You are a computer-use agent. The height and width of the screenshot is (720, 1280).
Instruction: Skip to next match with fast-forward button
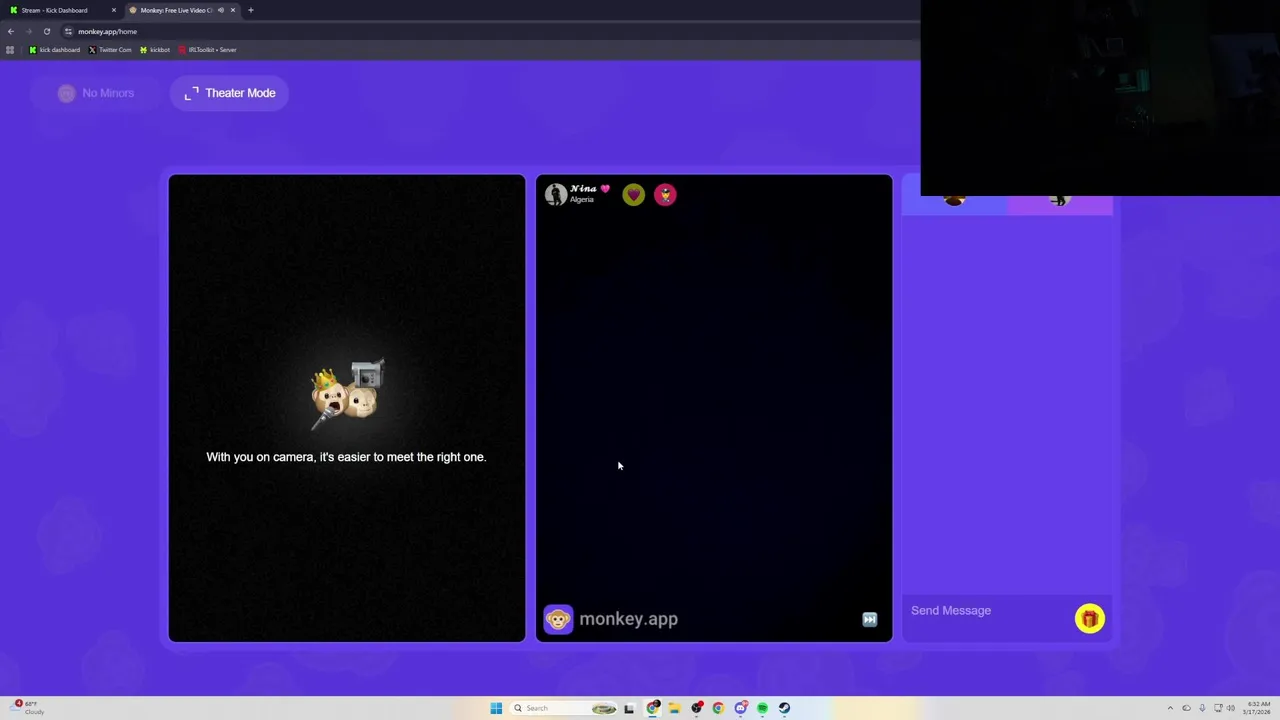pos(870,619)
